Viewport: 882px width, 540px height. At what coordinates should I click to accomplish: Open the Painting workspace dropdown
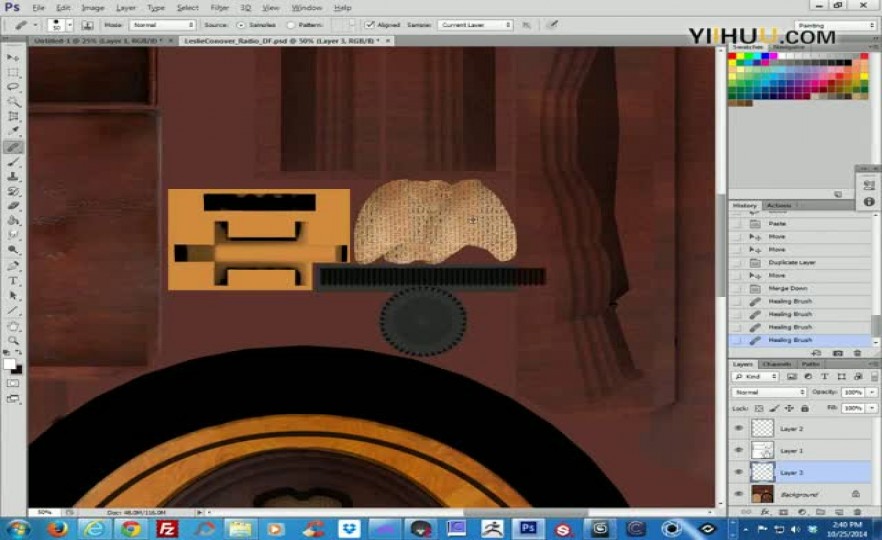[835, 25]
